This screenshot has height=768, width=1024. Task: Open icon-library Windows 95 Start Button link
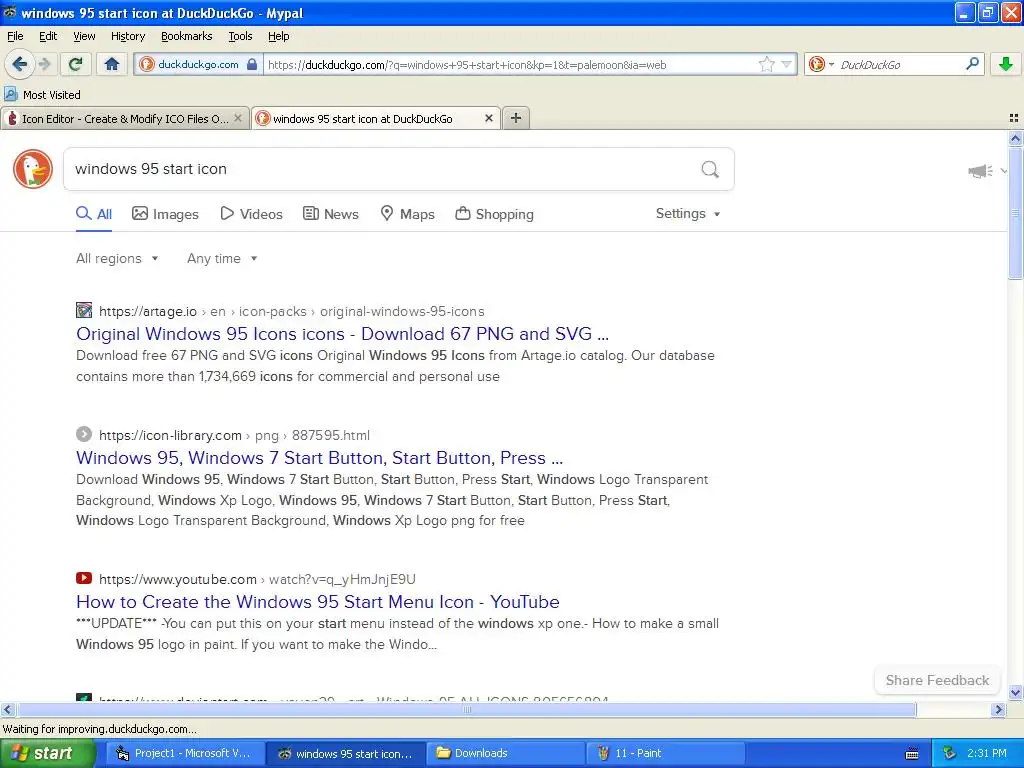pyautogui.click(x=319, y=458)
